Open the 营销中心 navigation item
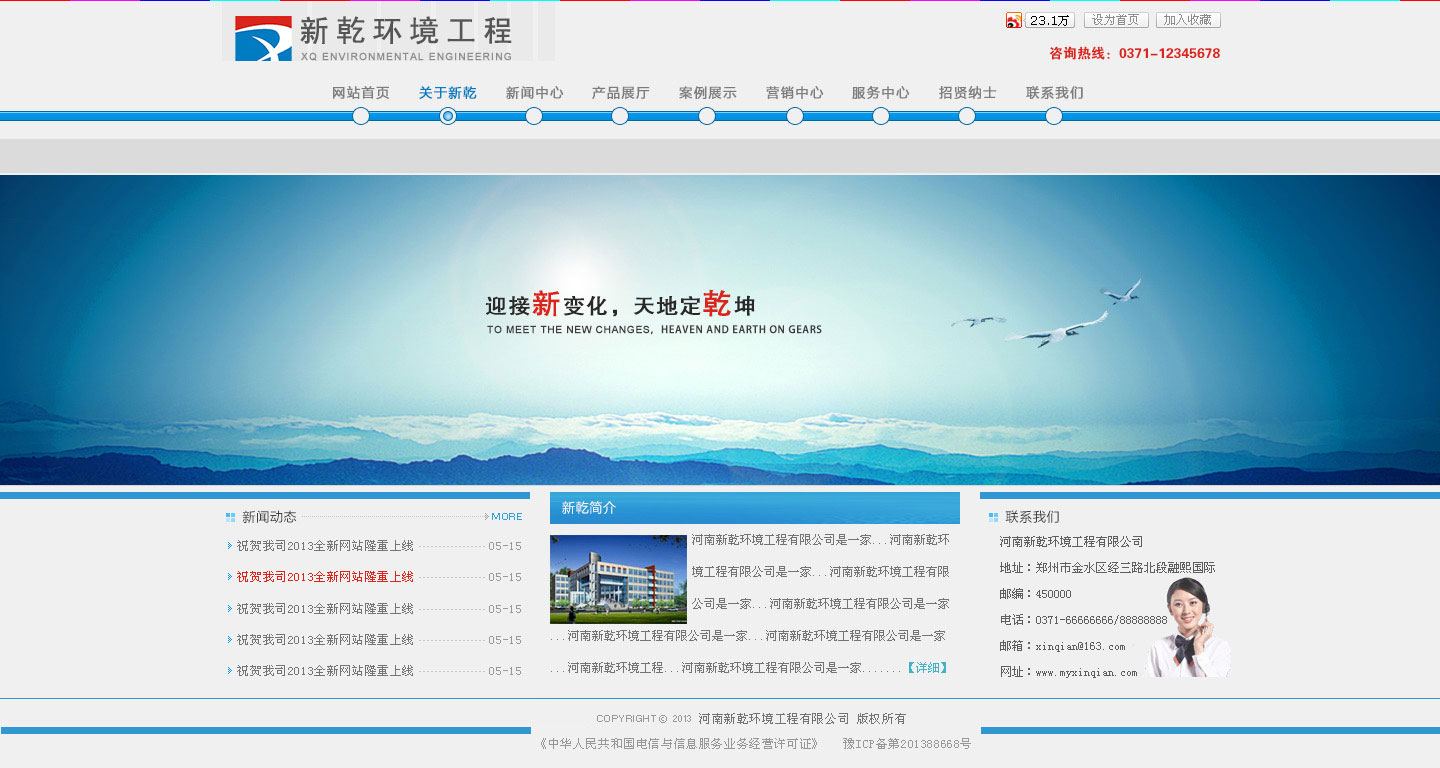Screen dimensions: 1440x768 795,93
